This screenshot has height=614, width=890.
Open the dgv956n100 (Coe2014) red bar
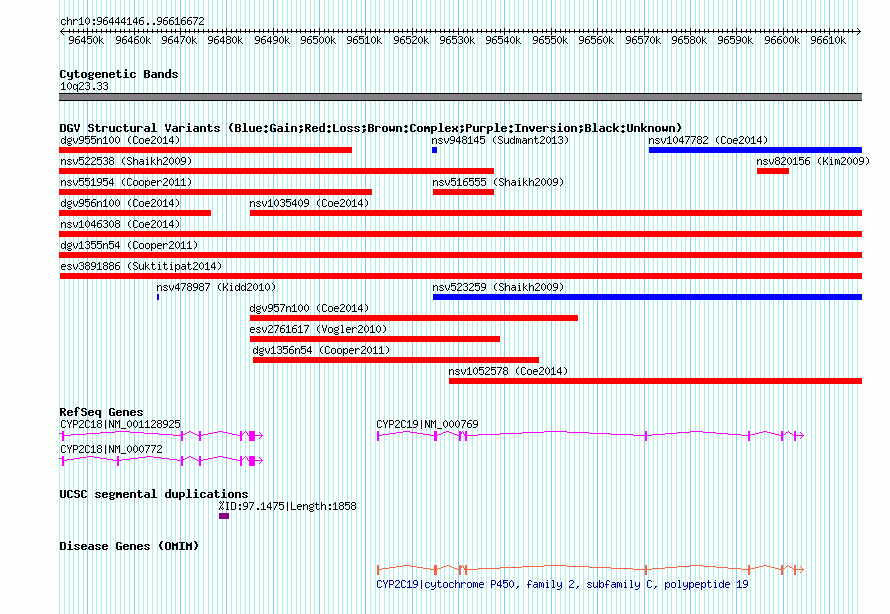click(x=135, y=213)
